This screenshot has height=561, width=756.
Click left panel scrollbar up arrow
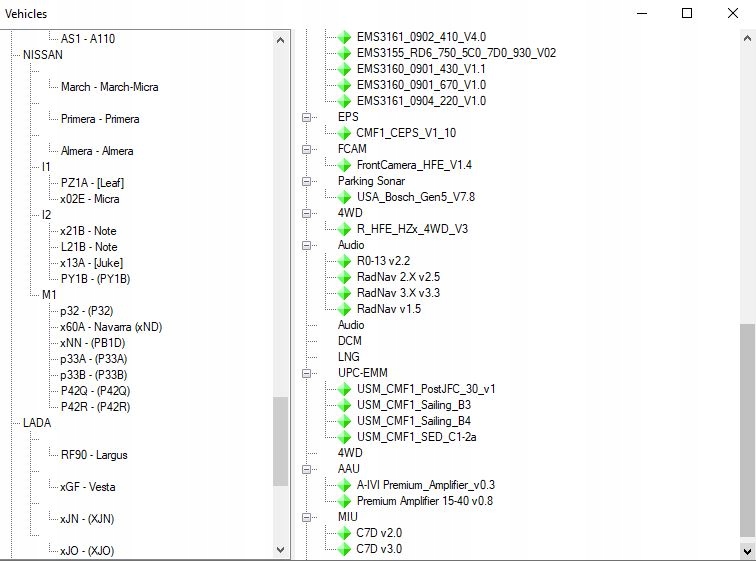coord(281,40)
